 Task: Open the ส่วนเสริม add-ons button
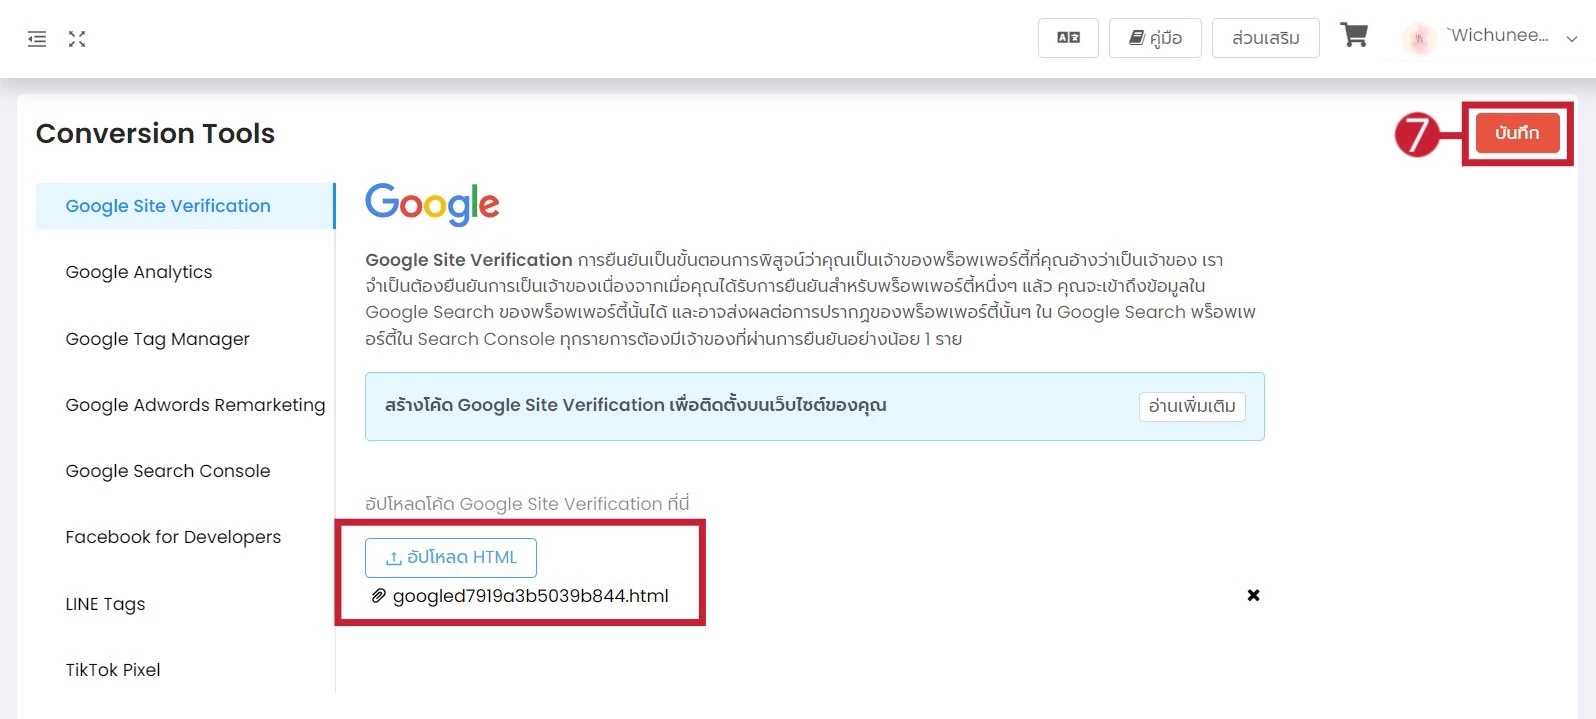[x=1266, y=38]
